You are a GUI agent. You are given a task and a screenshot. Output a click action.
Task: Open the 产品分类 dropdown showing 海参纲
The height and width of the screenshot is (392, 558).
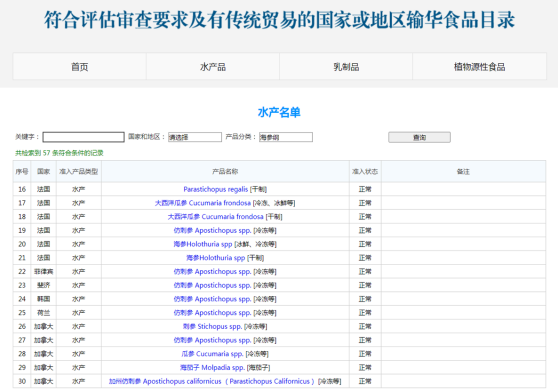[x=286, y=137]
